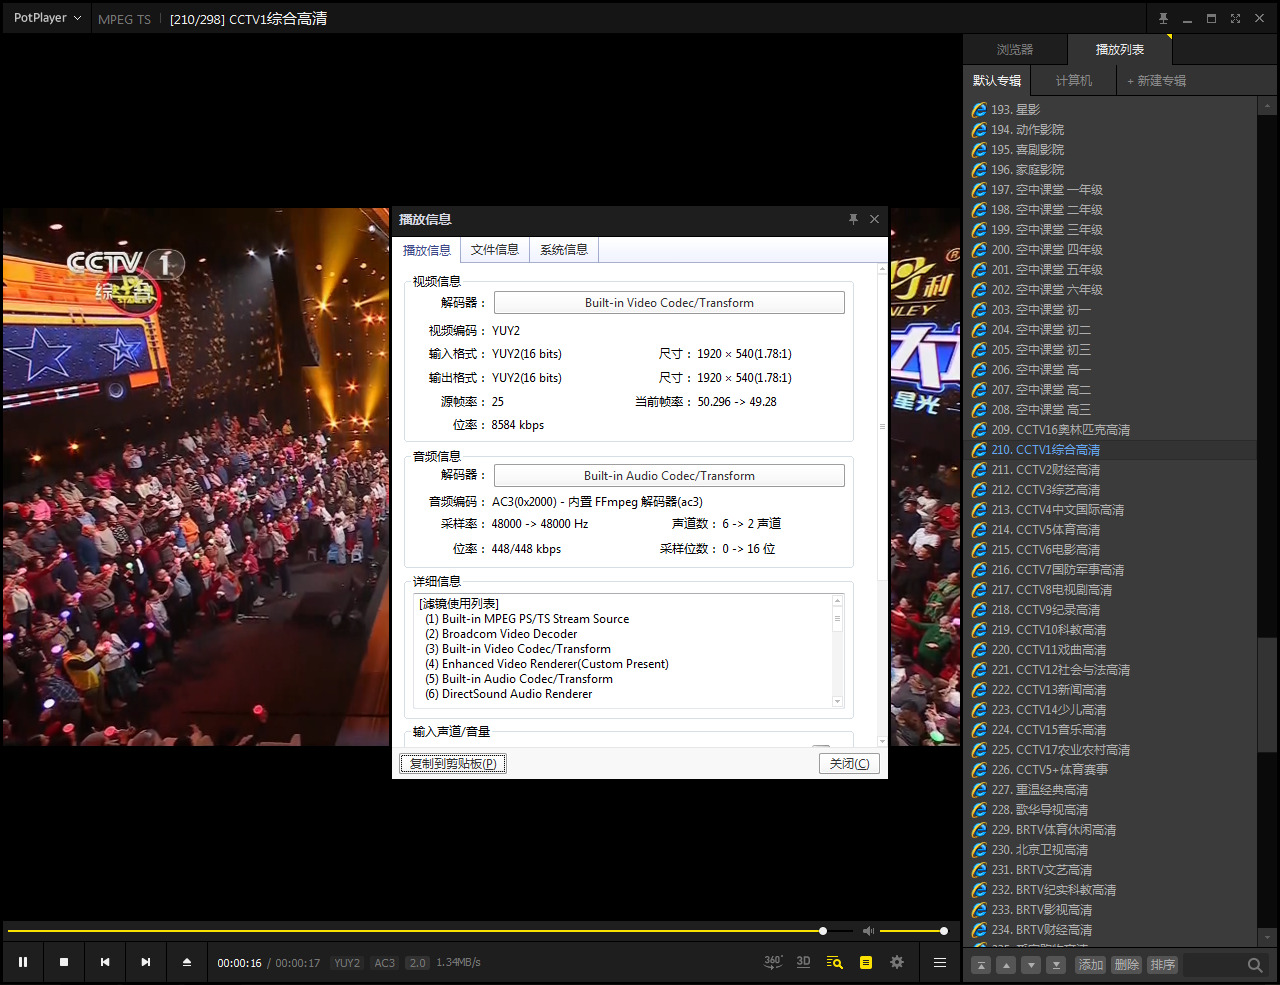Pause playback with the pause button
Image resolution: width=1280 pixels, height=985 pixels.
[23, 962]
